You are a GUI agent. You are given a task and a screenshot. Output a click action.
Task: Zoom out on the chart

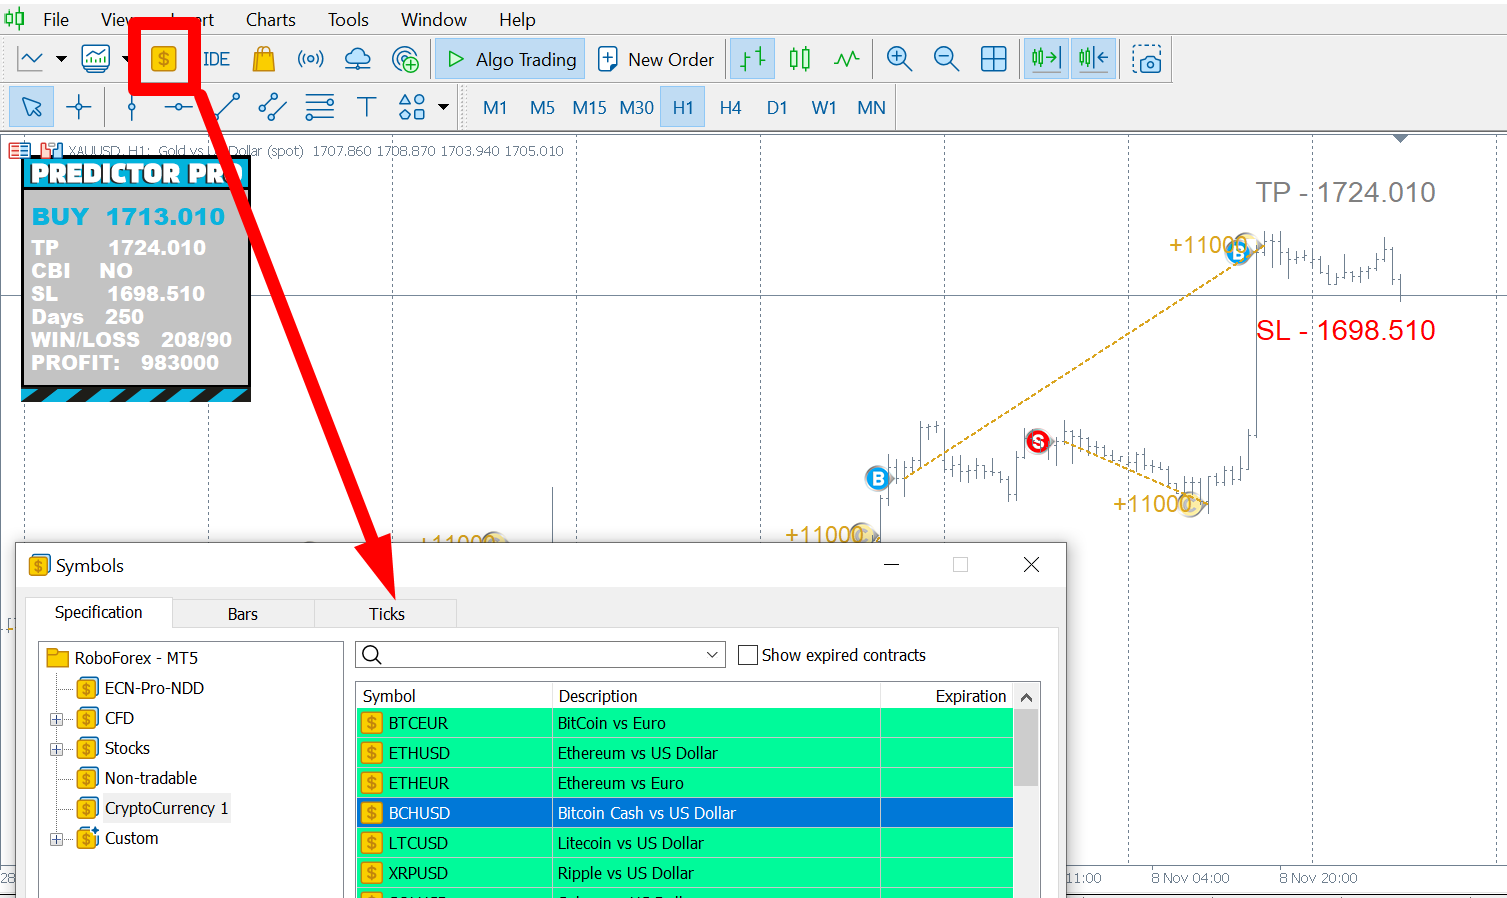(946, 59)
